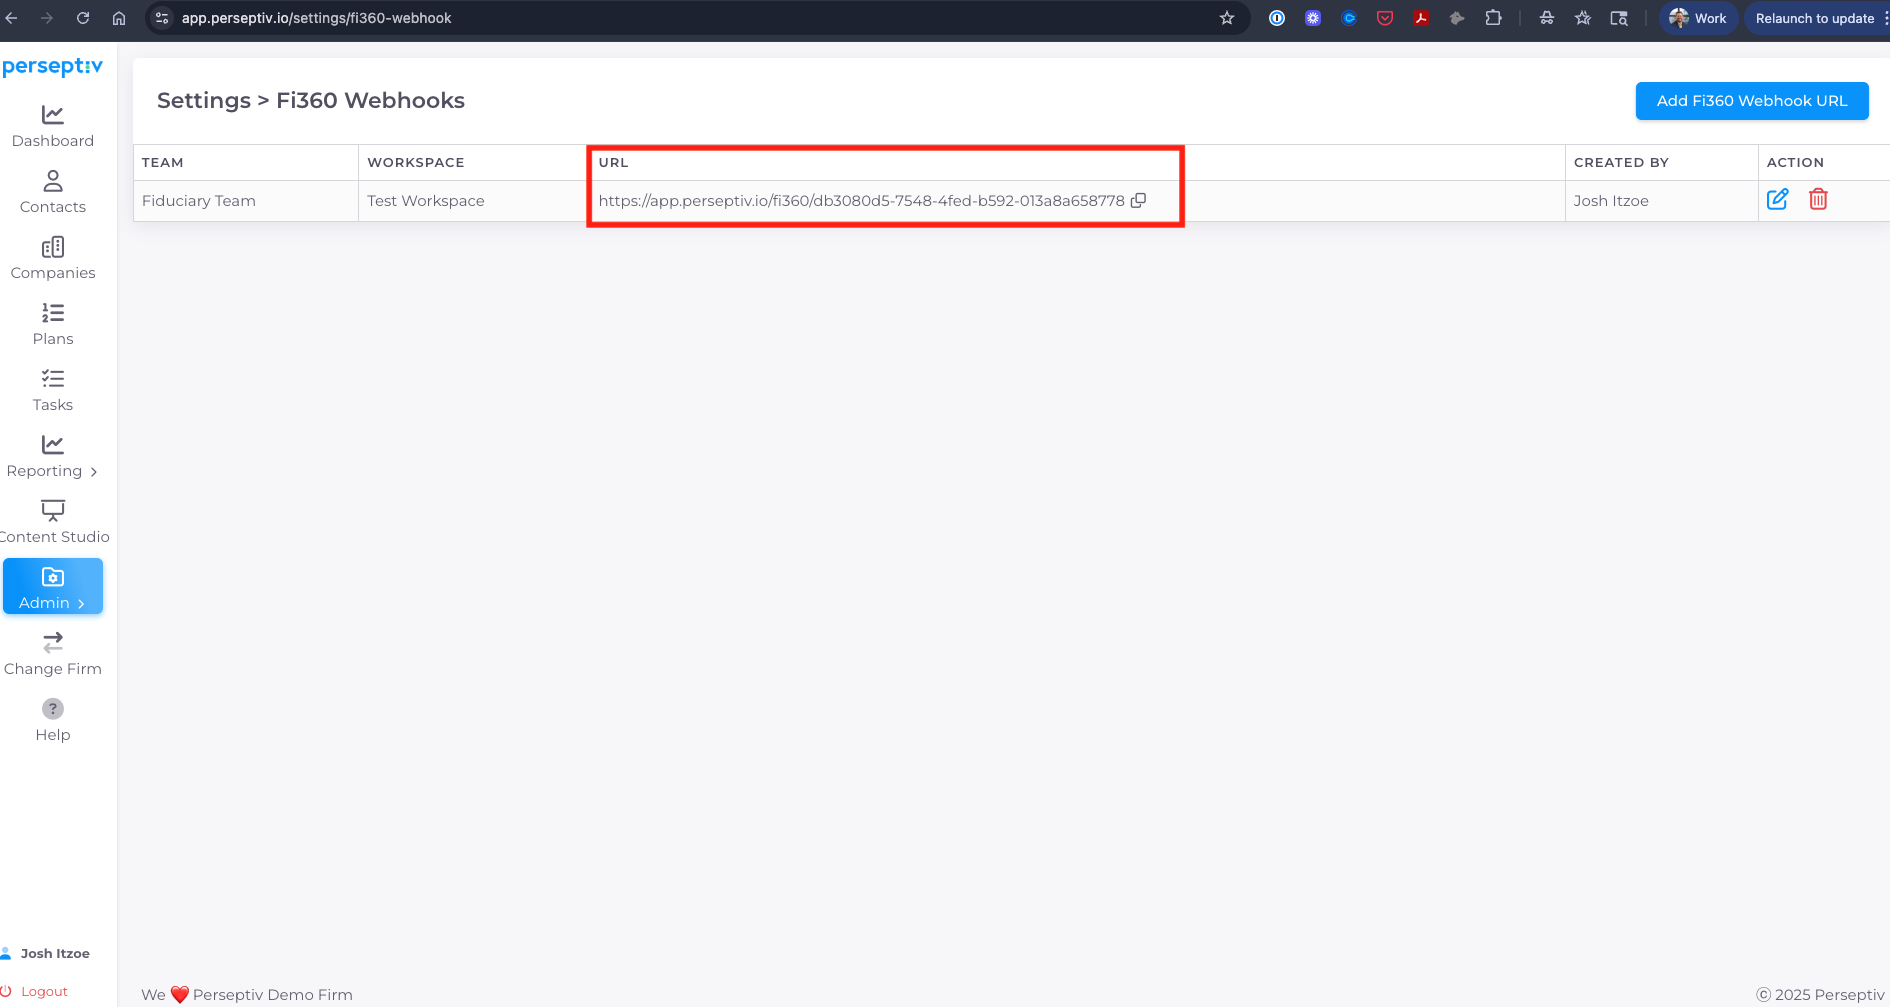Open Contacts in the sidebar
1890x1007 pixels.
pyautogui.click(x=53, y=193)
